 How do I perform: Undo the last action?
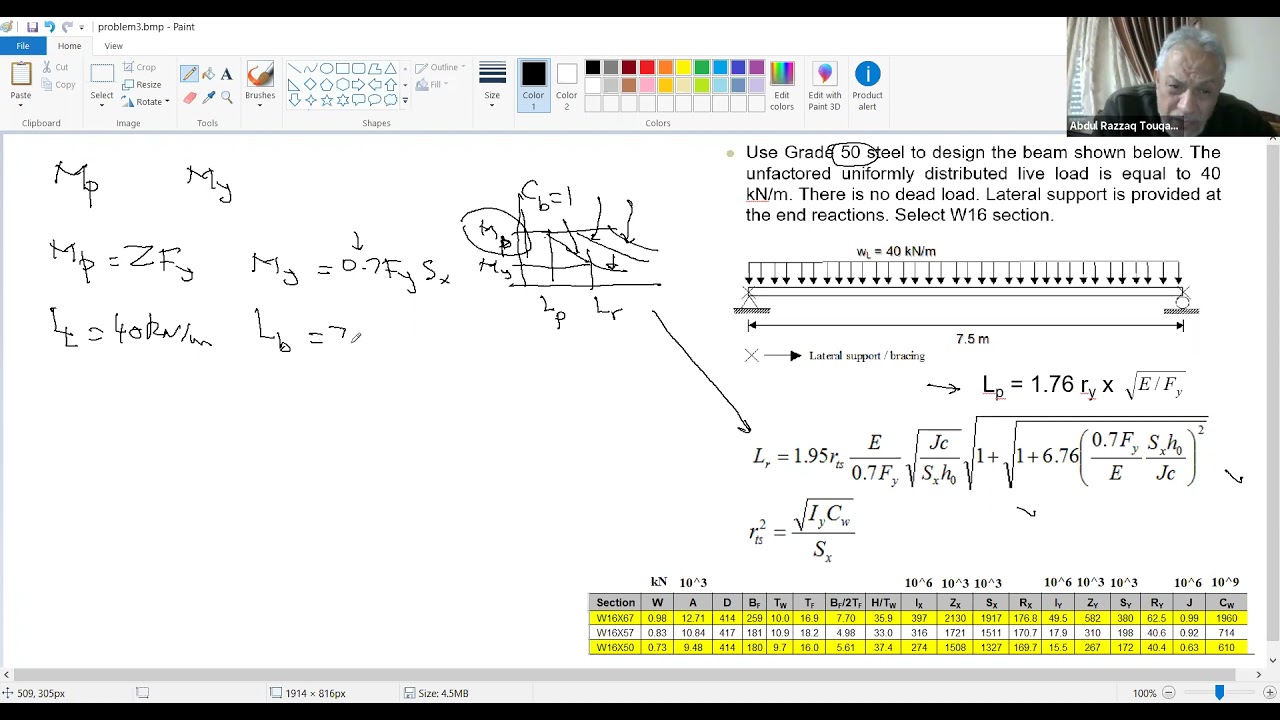(x=49, y=27)
